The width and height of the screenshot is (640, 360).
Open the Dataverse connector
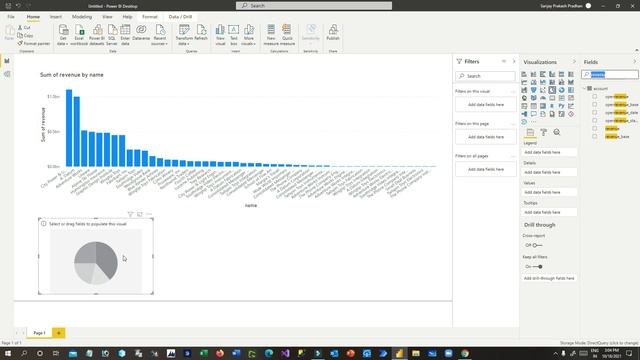tap(141, 32)
